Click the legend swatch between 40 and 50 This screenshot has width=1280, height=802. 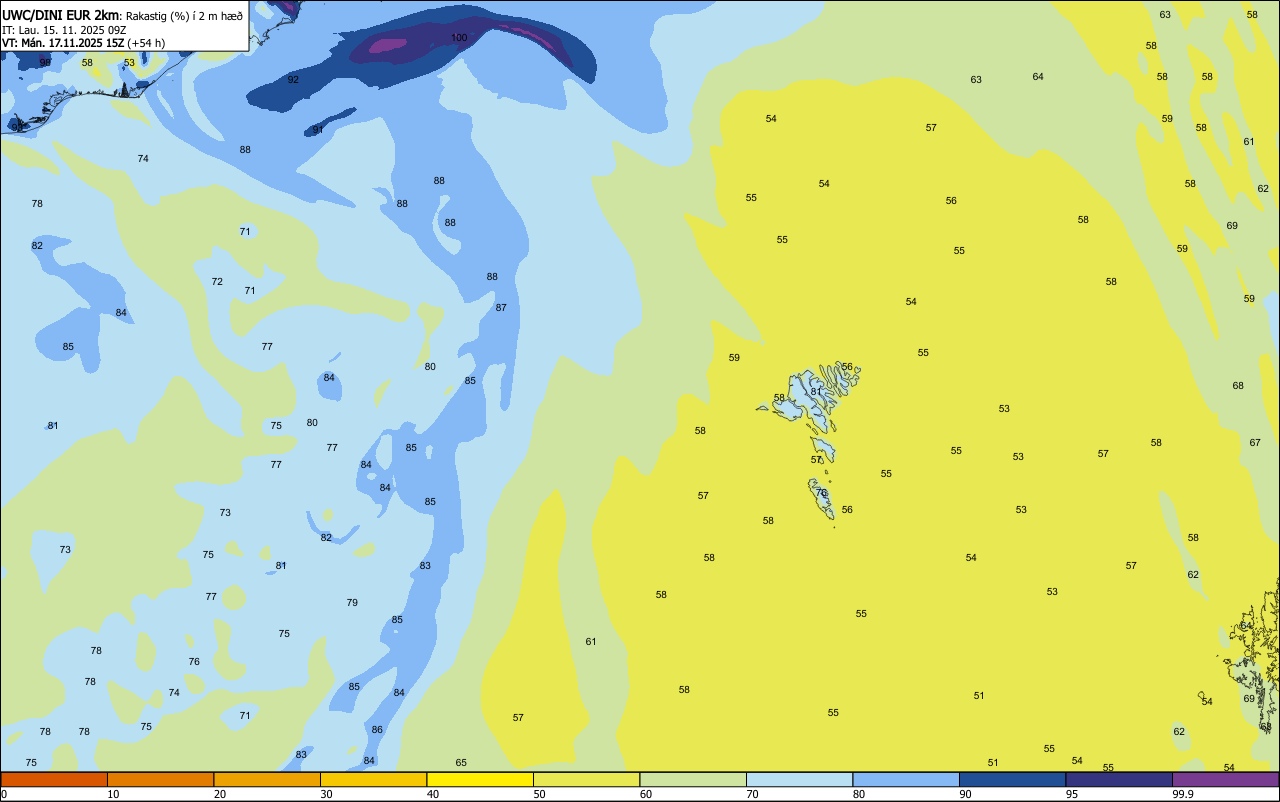point(480,779)
